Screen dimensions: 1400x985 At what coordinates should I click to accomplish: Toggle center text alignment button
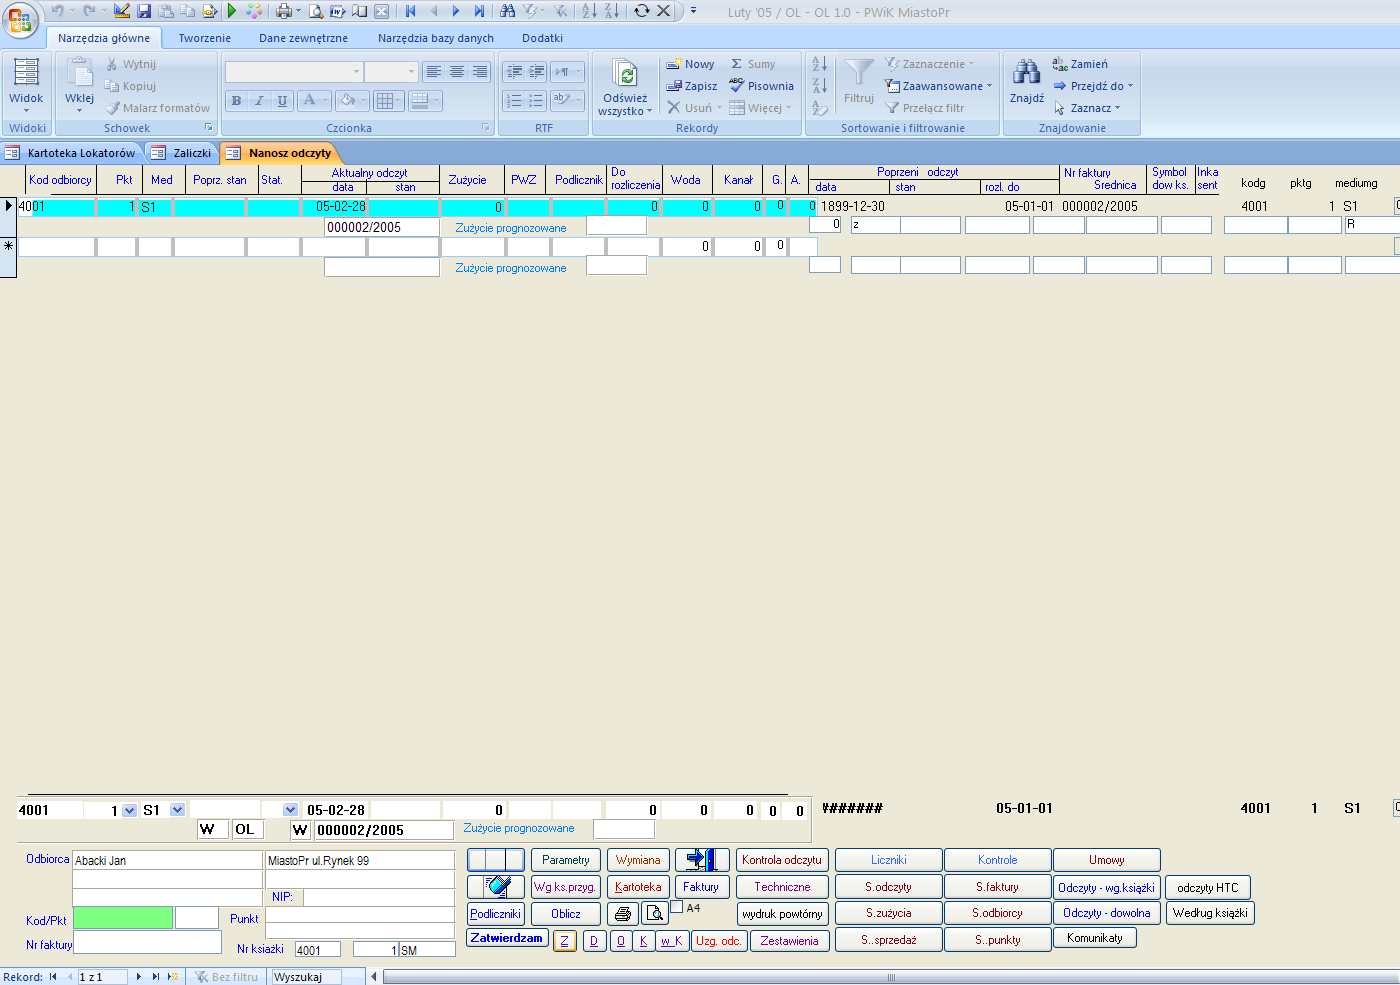457,72
